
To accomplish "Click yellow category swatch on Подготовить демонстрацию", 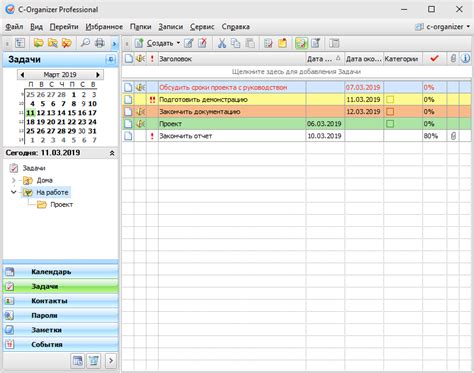I will pos(390,100).
